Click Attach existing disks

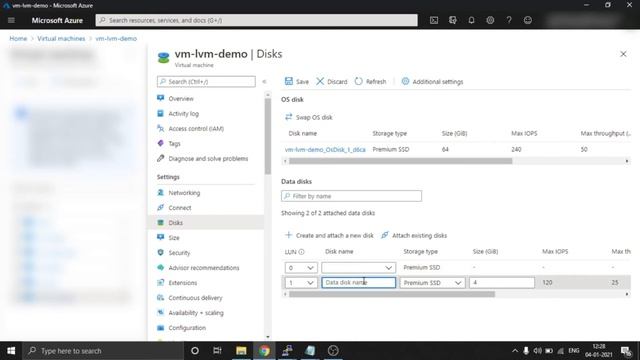414,236
